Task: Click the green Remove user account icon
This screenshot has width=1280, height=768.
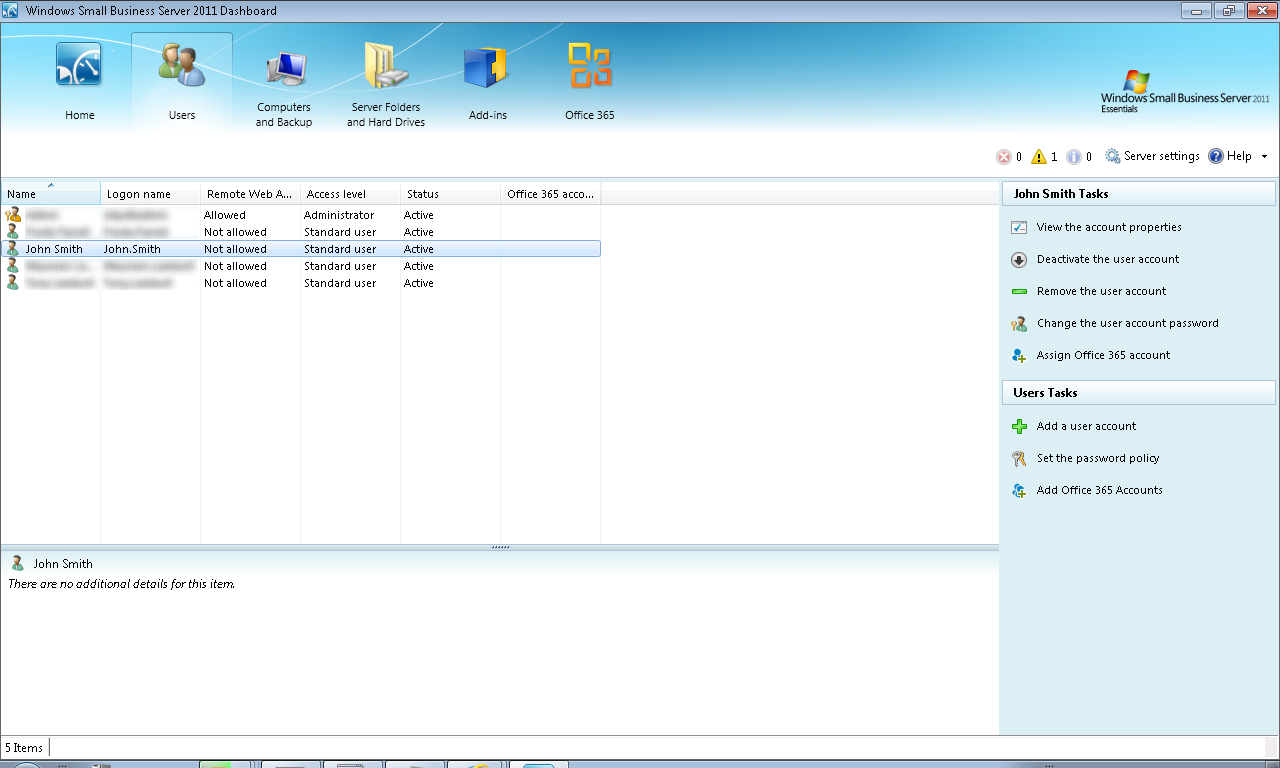Action: tap(1019, 292)
